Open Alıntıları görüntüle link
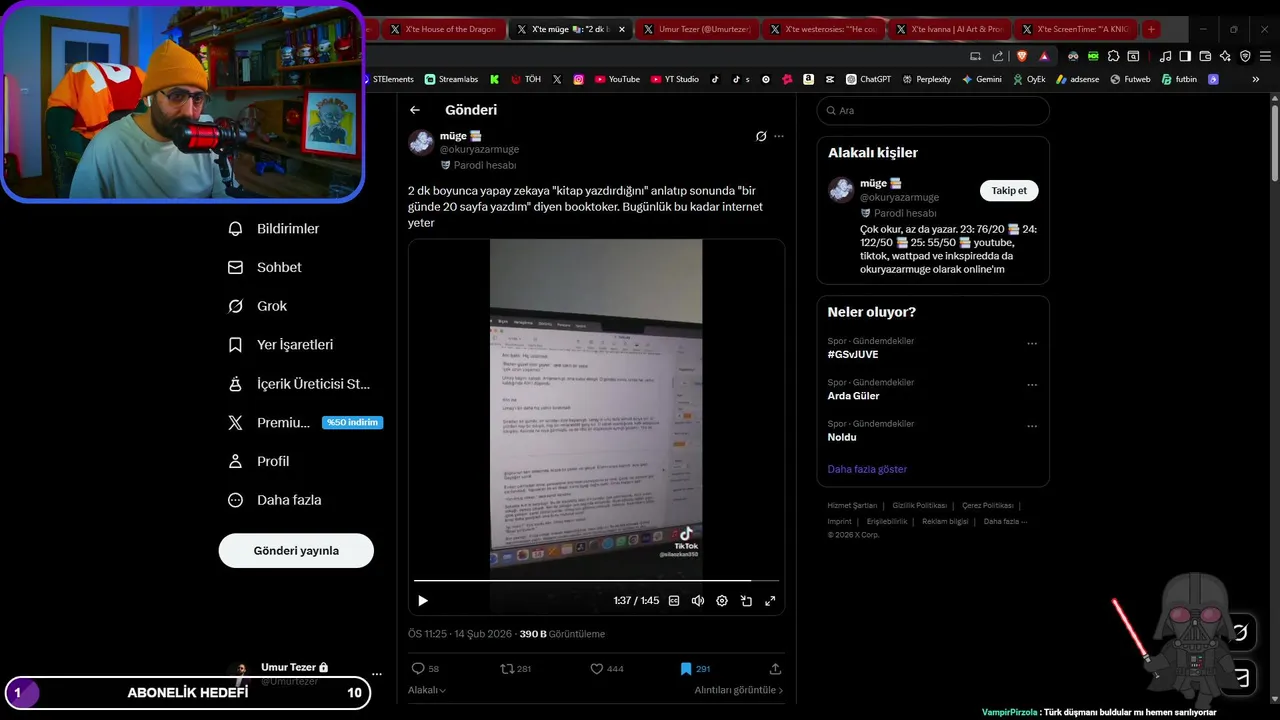The height and width of the screenshot is (720, 1280). point(739,690)
